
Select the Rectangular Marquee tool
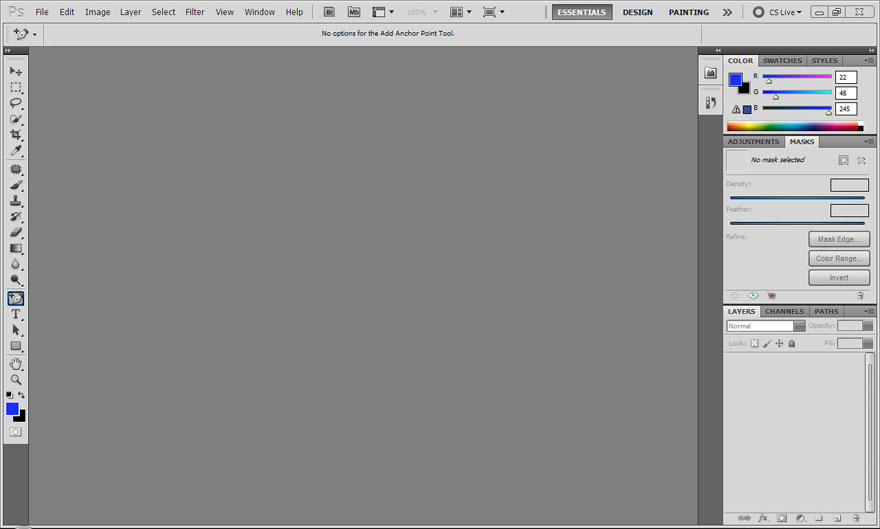[16, 88]
